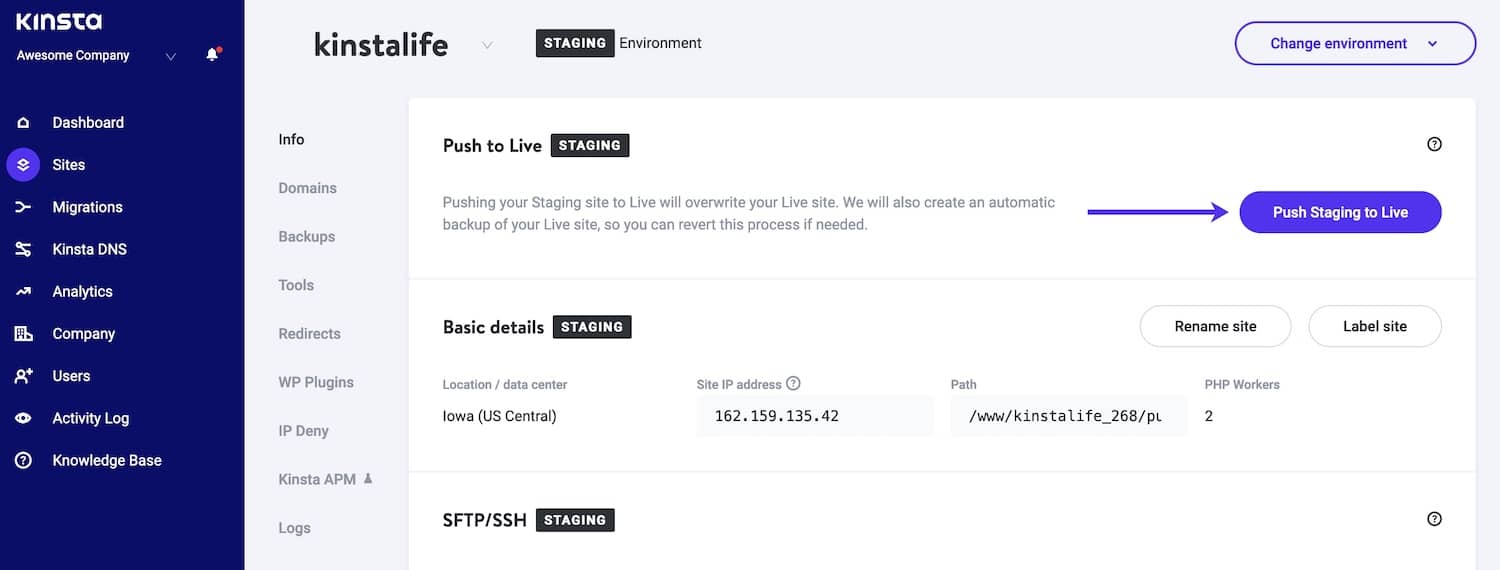Click the Rename site button
This screenshot has height=570, width=1500.
[x=1215, y=326]
